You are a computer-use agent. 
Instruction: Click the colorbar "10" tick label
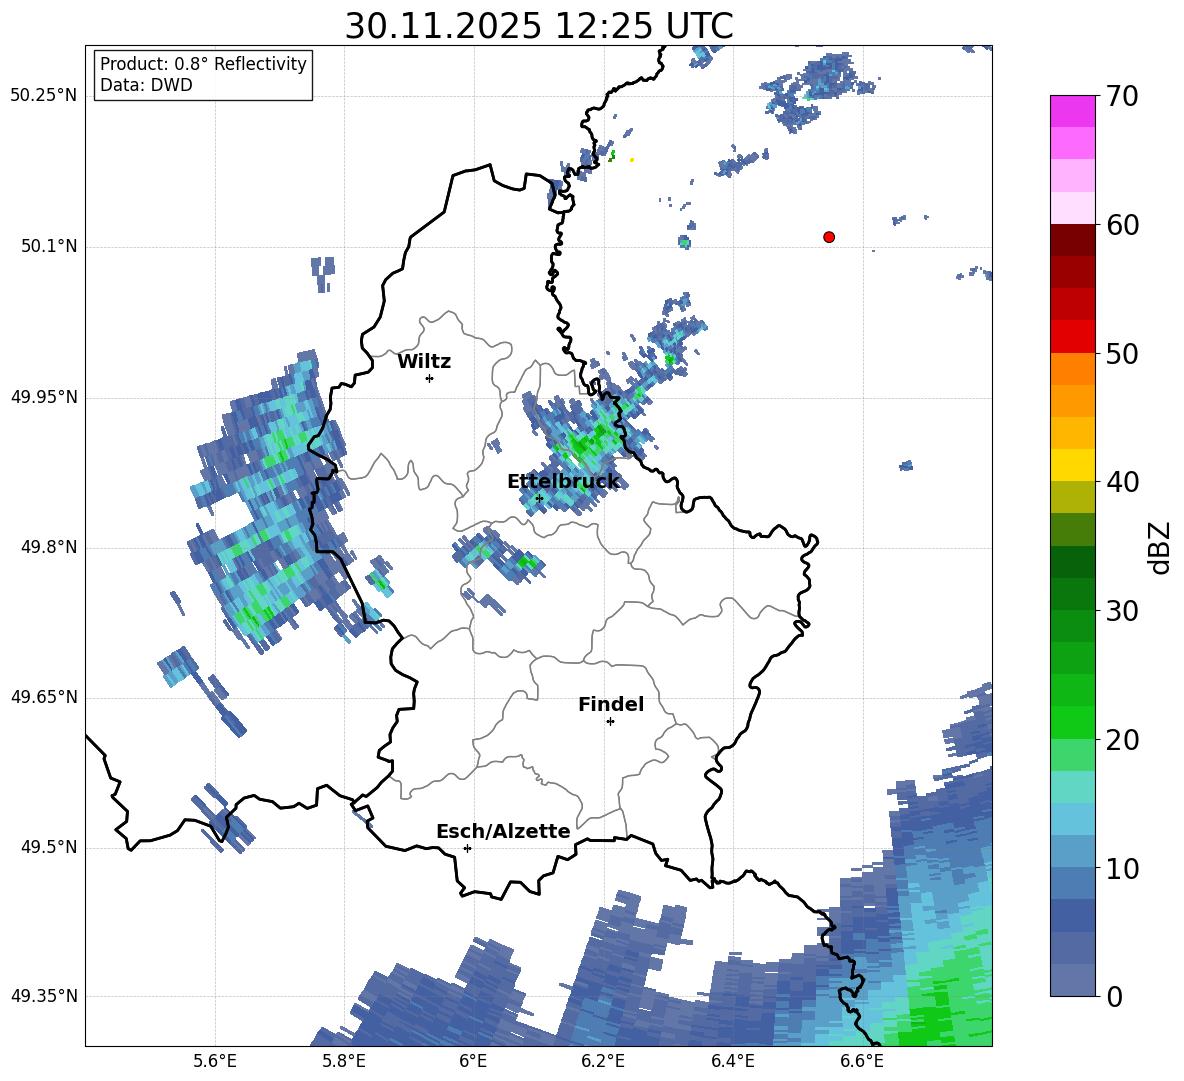[1122, 868]
